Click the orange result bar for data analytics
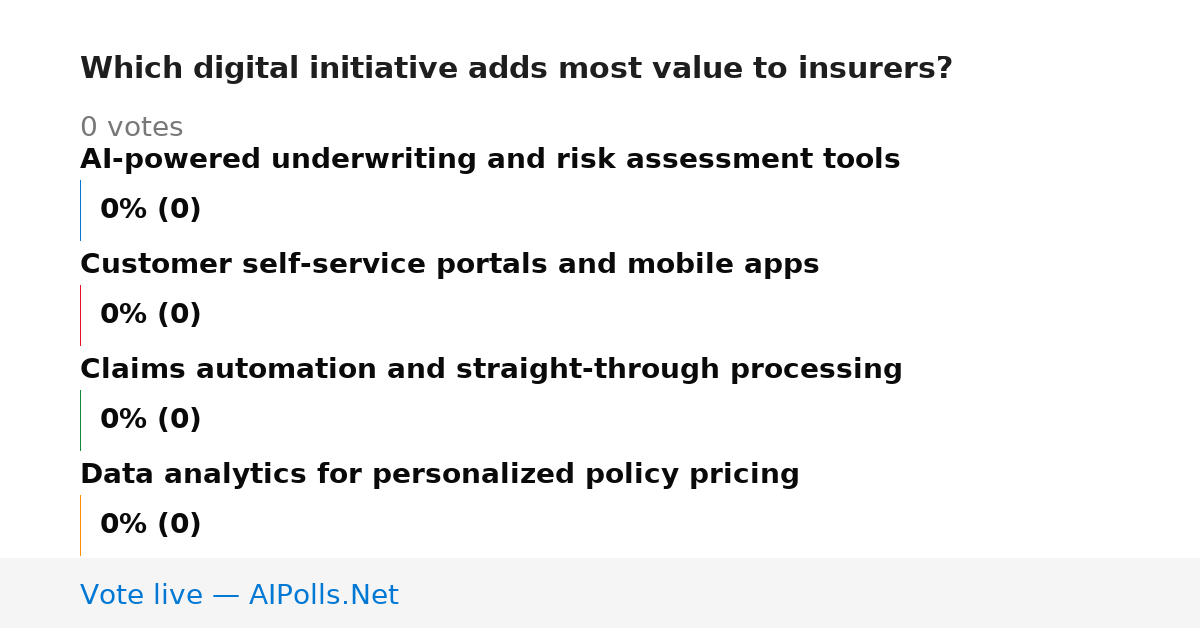Image resolution: width=1200 pixels, height=628 pixels. (x=80, y=525)
